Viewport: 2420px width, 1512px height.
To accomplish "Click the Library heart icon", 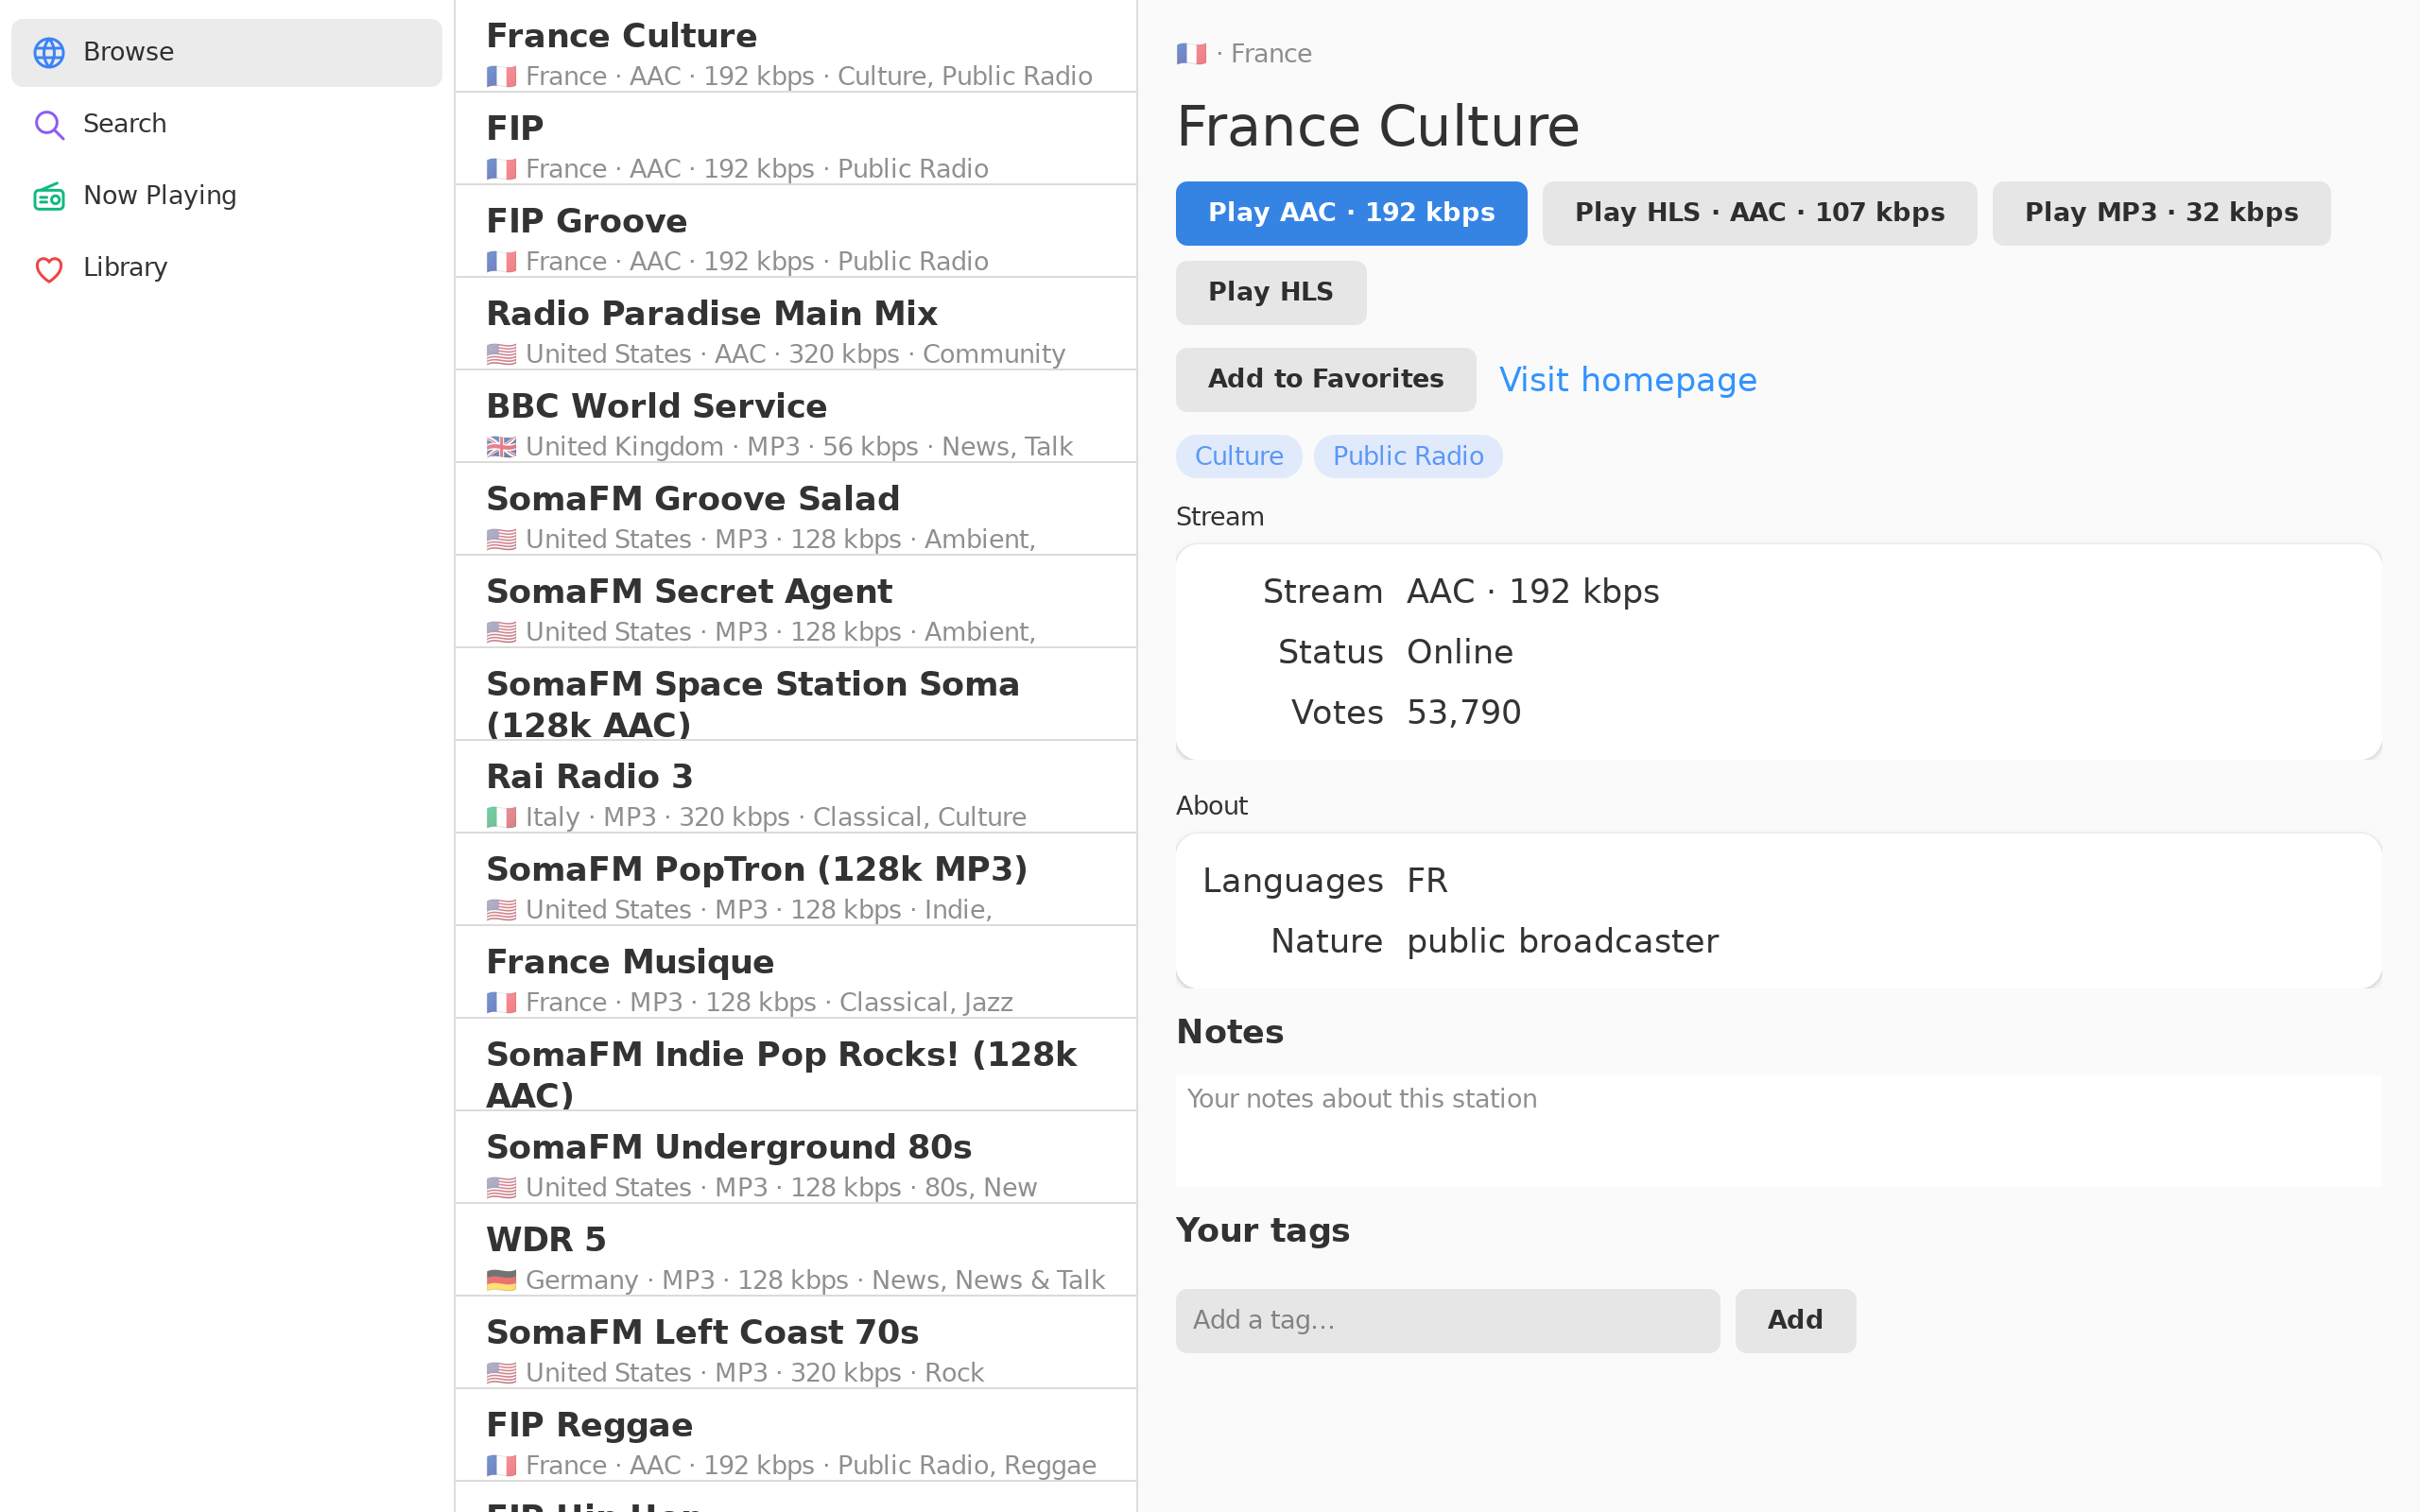I will click(49, 268).
